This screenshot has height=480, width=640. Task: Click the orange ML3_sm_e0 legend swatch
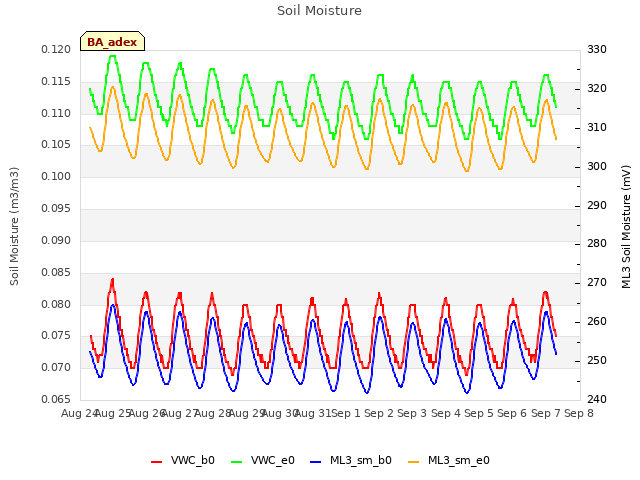tap(413, 462)
